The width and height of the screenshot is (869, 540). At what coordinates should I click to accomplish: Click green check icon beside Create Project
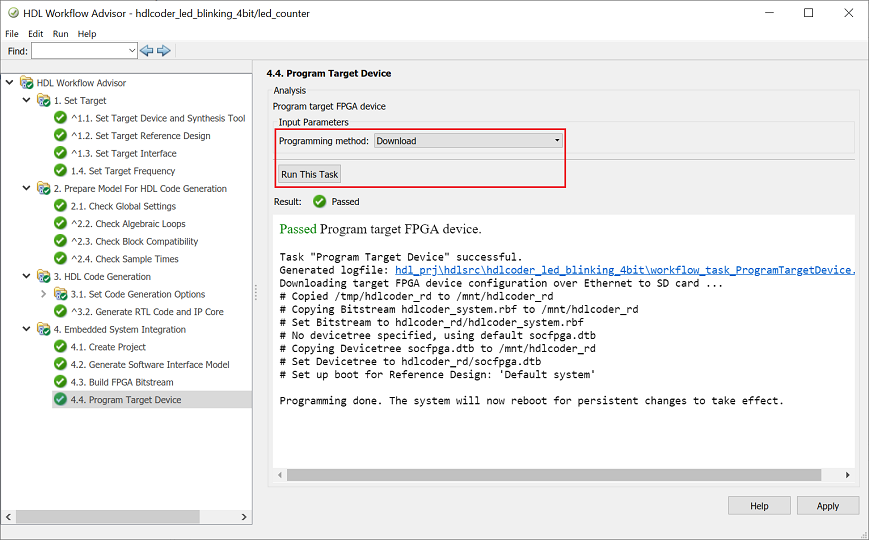(x=61, y=347)
